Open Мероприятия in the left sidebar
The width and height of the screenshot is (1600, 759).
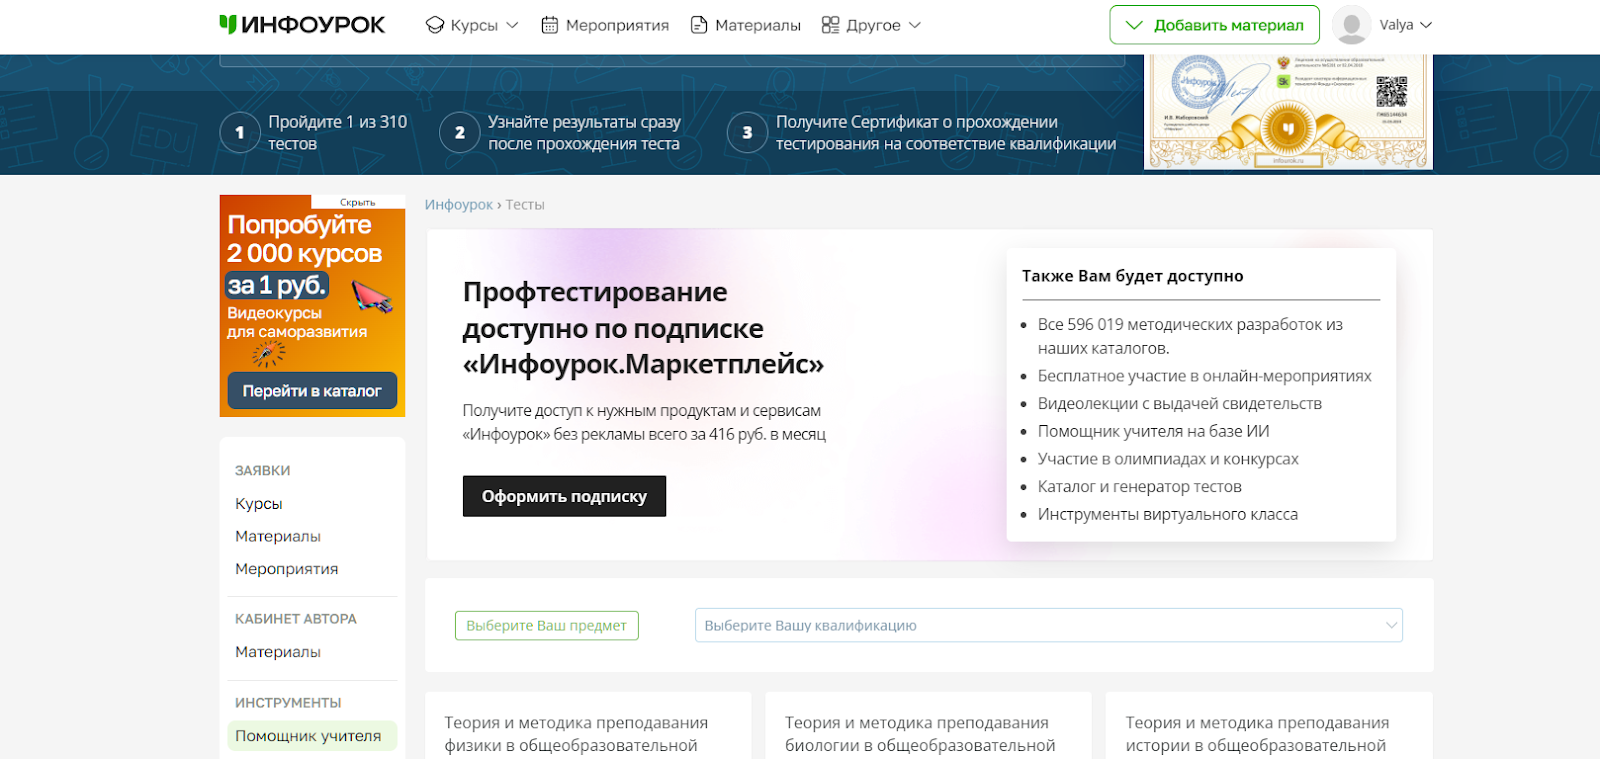tap(286, 569)
